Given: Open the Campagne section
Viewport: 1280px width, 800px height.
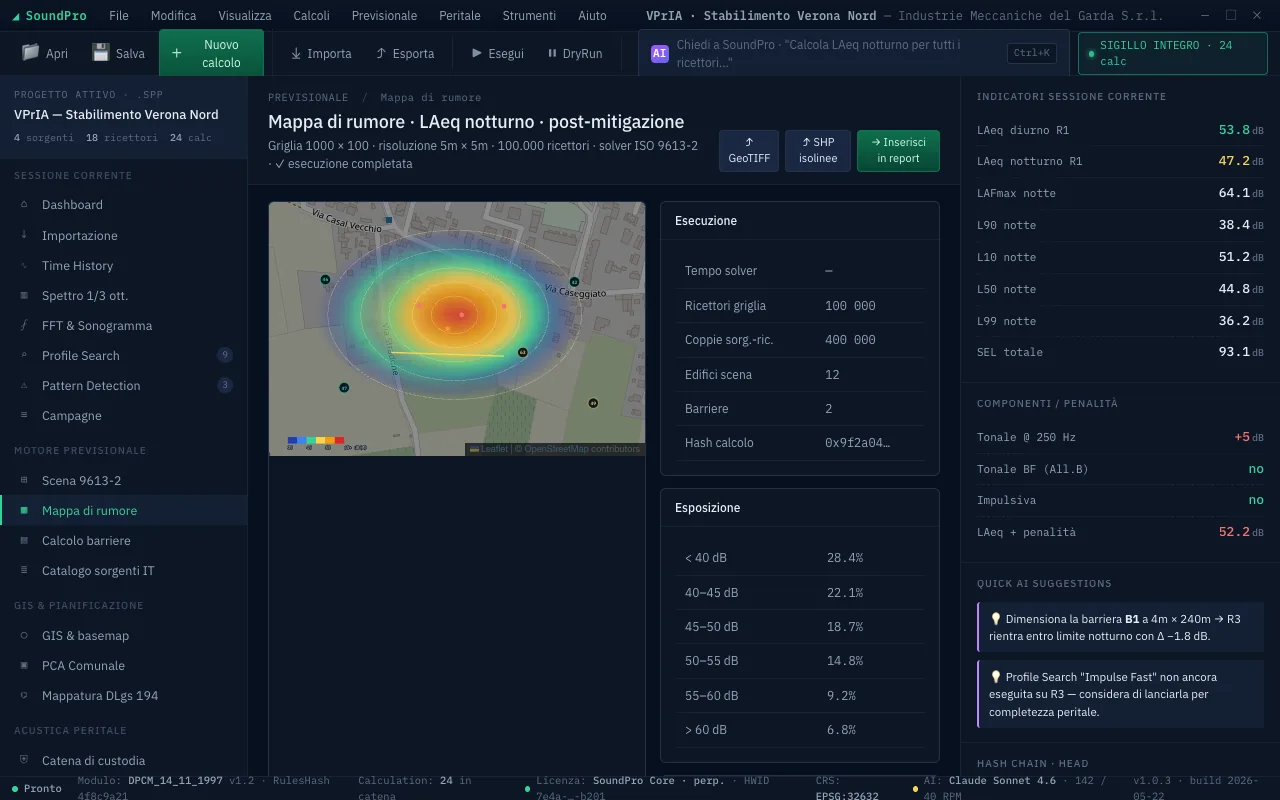Looking at the screenshot, I should (x=124, y=416).
